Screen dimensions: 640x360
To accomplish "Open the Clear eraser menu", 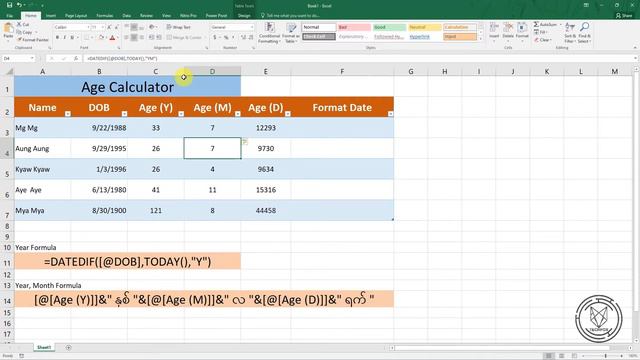I will (543, 40).
